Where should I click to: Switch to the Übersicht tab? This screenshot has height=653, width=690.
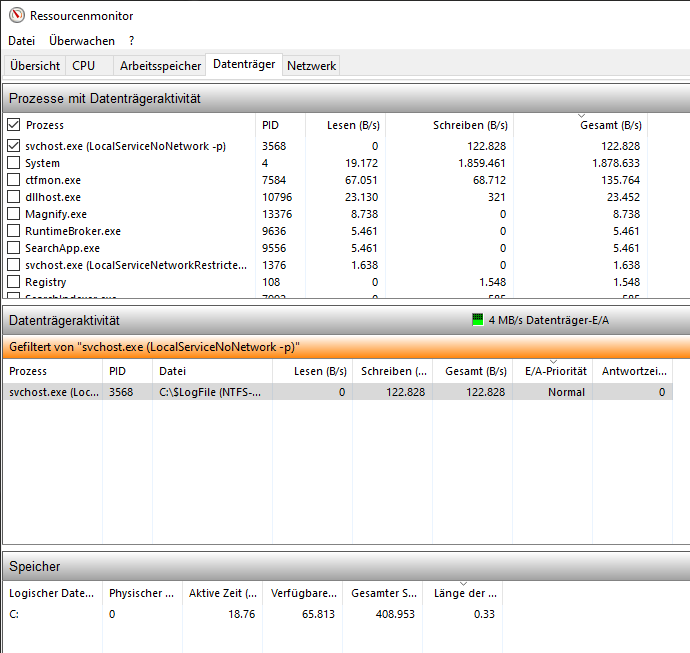(x=35, y=66)
